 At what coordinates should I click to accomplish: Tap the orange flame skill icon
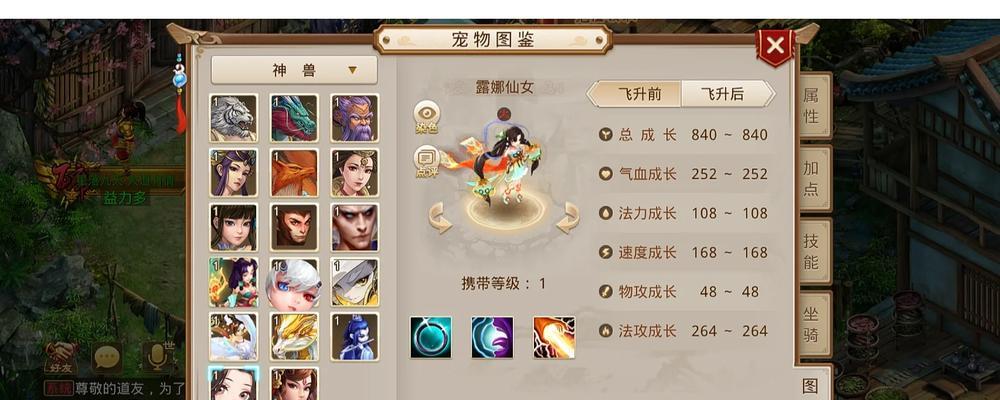click(554, 337)
